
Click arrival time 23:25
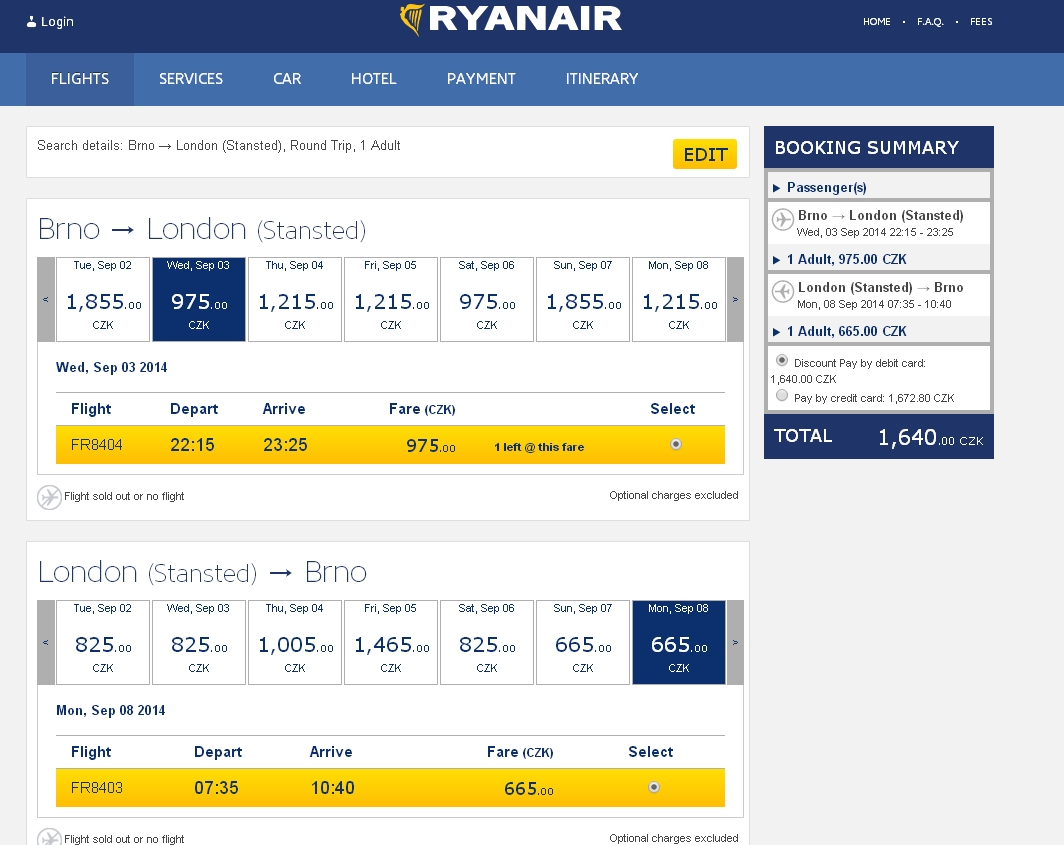coord(285,445)
